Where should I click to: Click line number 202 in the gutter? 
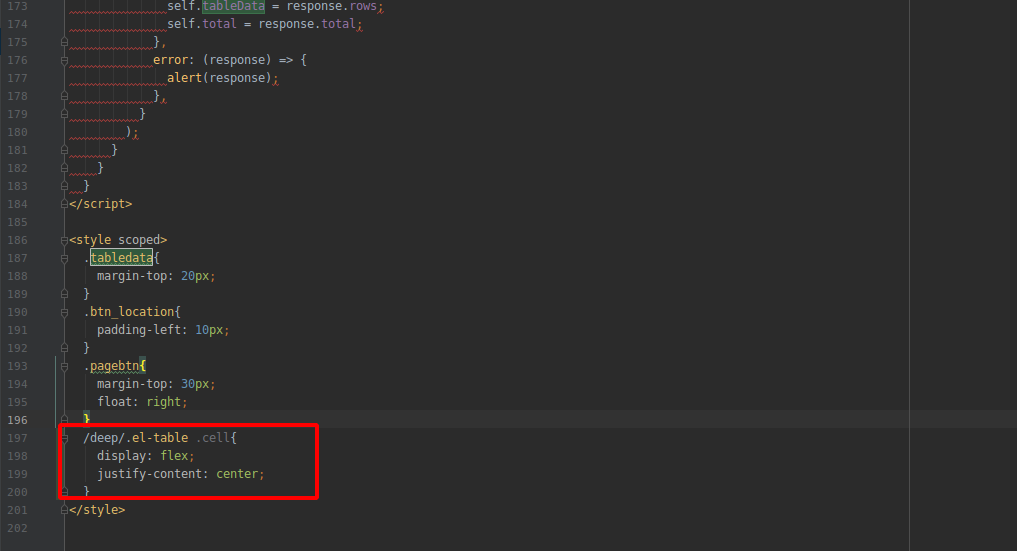pyautogui.click(x=18, y=528)
